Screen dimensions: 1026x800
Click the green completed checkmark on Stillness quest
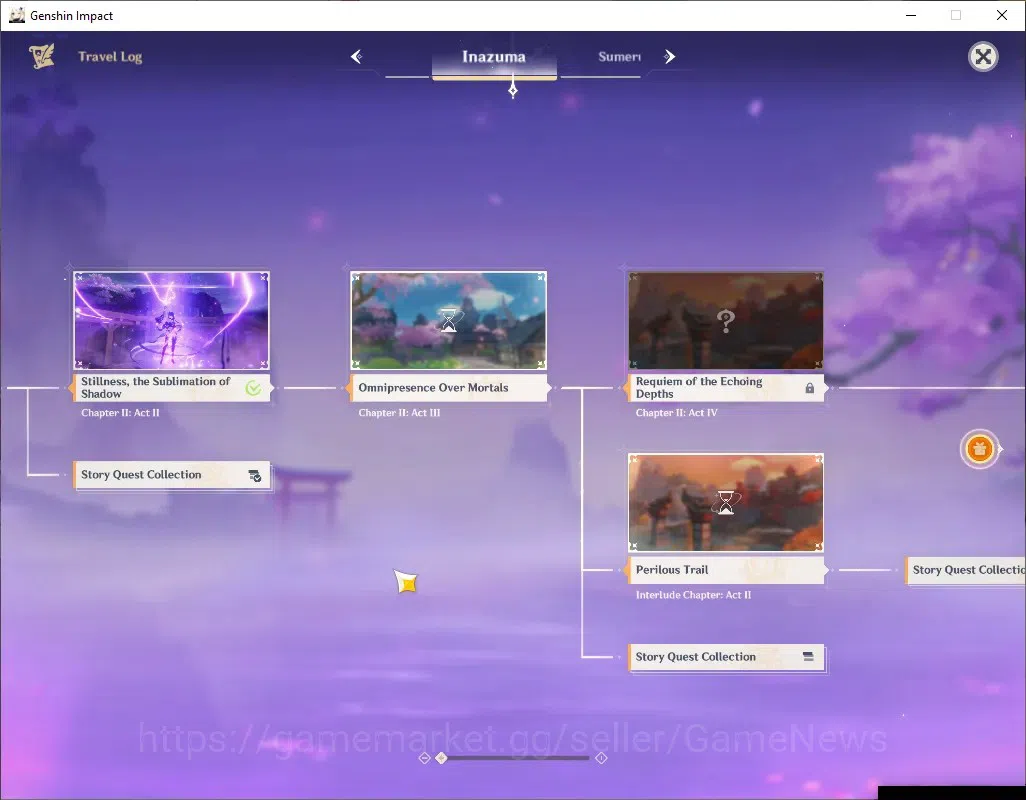pyautogui.click(x=253, y=388)
